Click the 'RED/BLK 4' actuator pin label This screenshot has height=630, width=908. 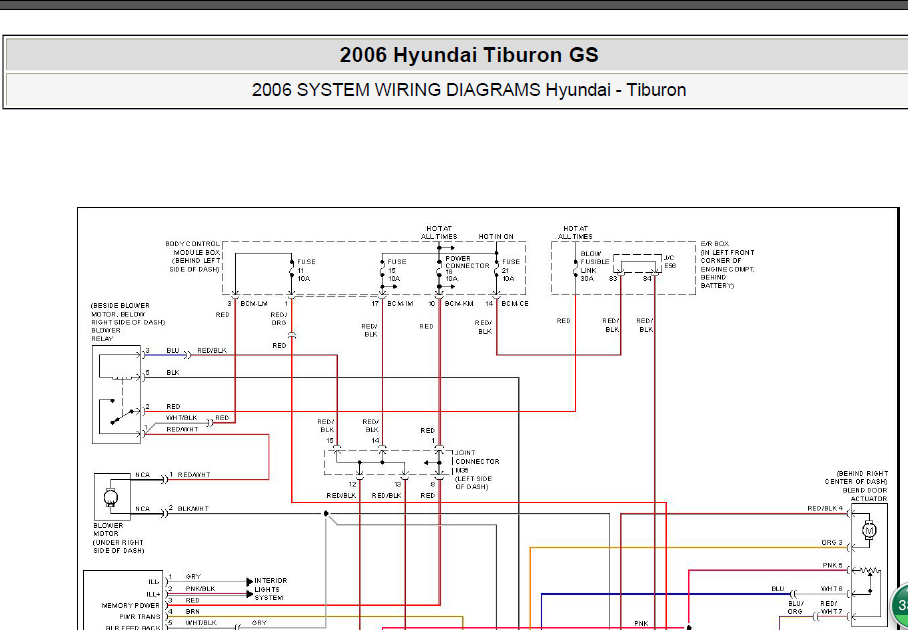pos(825,509)
